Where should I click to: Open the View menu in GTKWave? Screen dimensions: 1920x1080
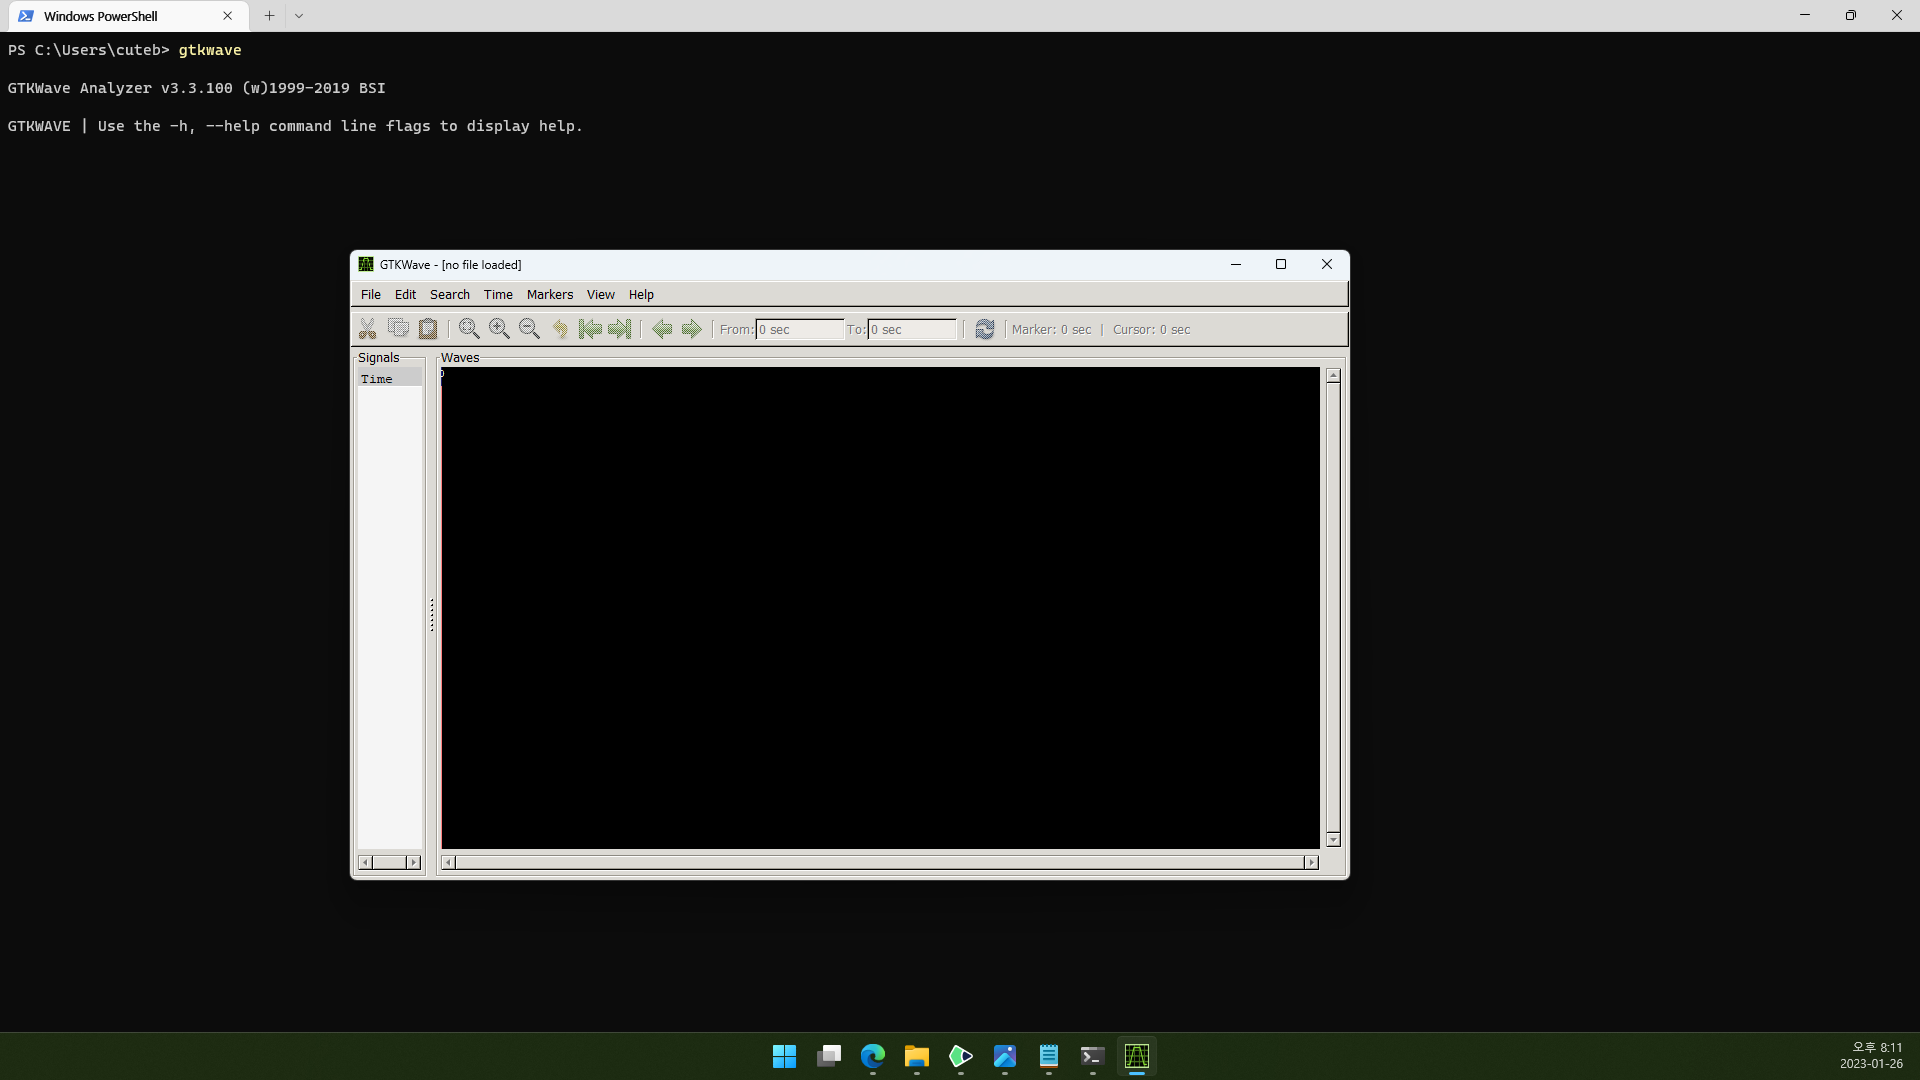(601, 294)
